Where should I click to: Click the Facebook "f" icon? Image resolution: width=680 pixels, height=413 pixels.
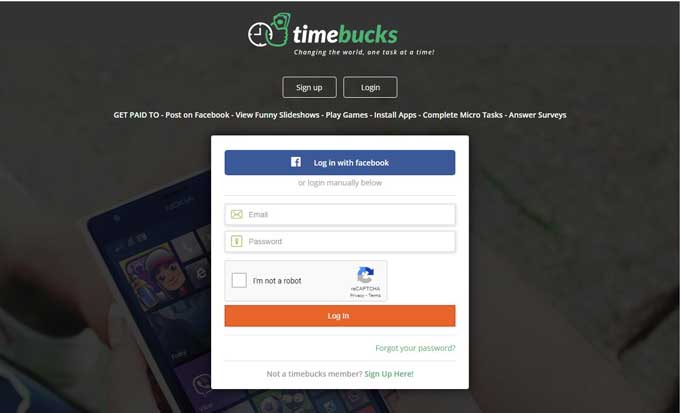[296, 162]
